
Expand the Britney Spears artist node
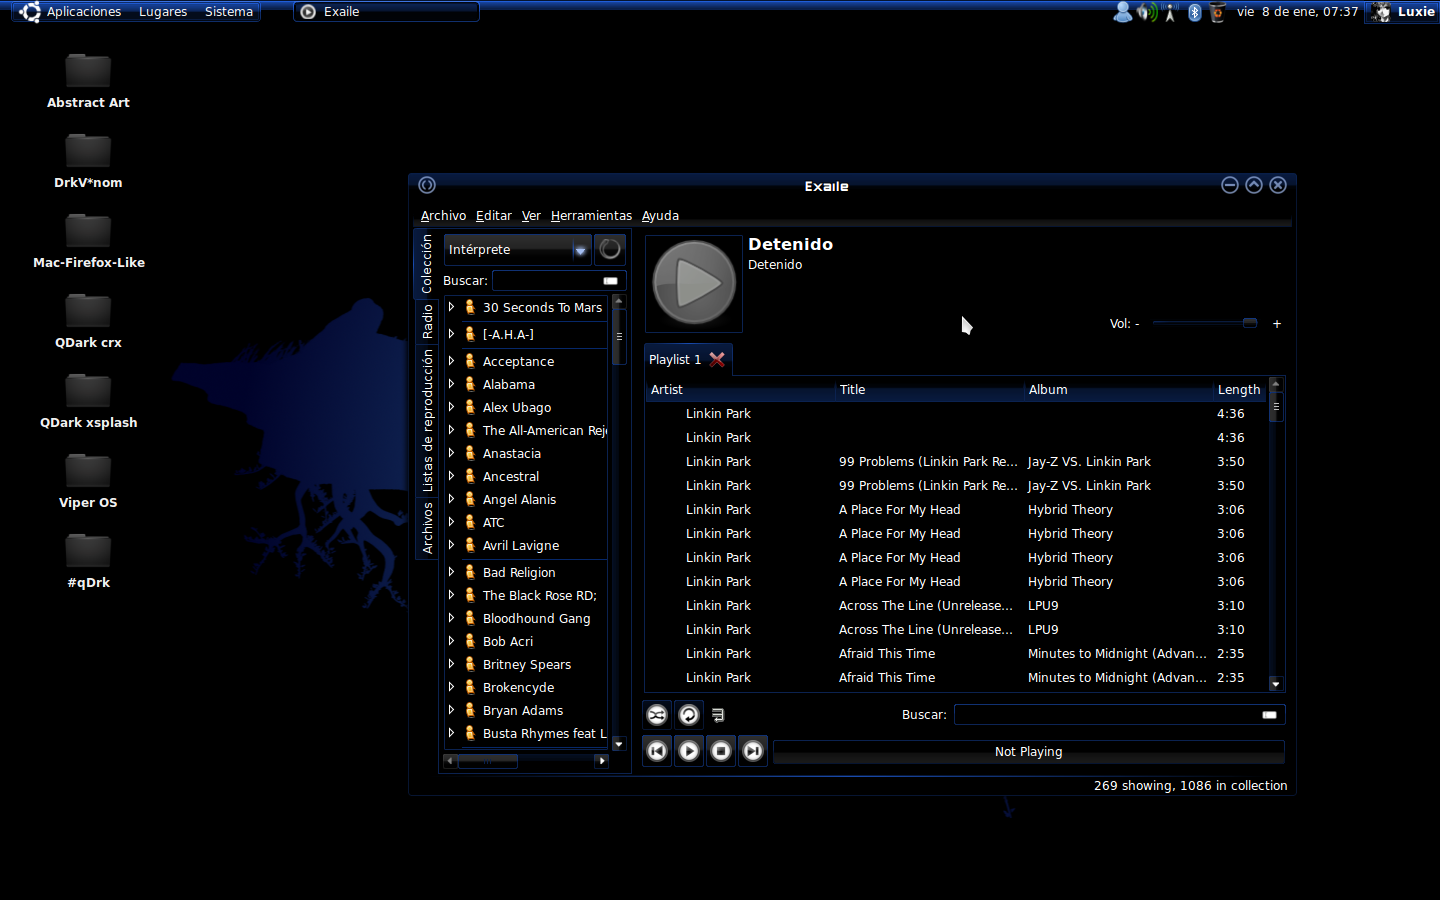tap(451, 664)
